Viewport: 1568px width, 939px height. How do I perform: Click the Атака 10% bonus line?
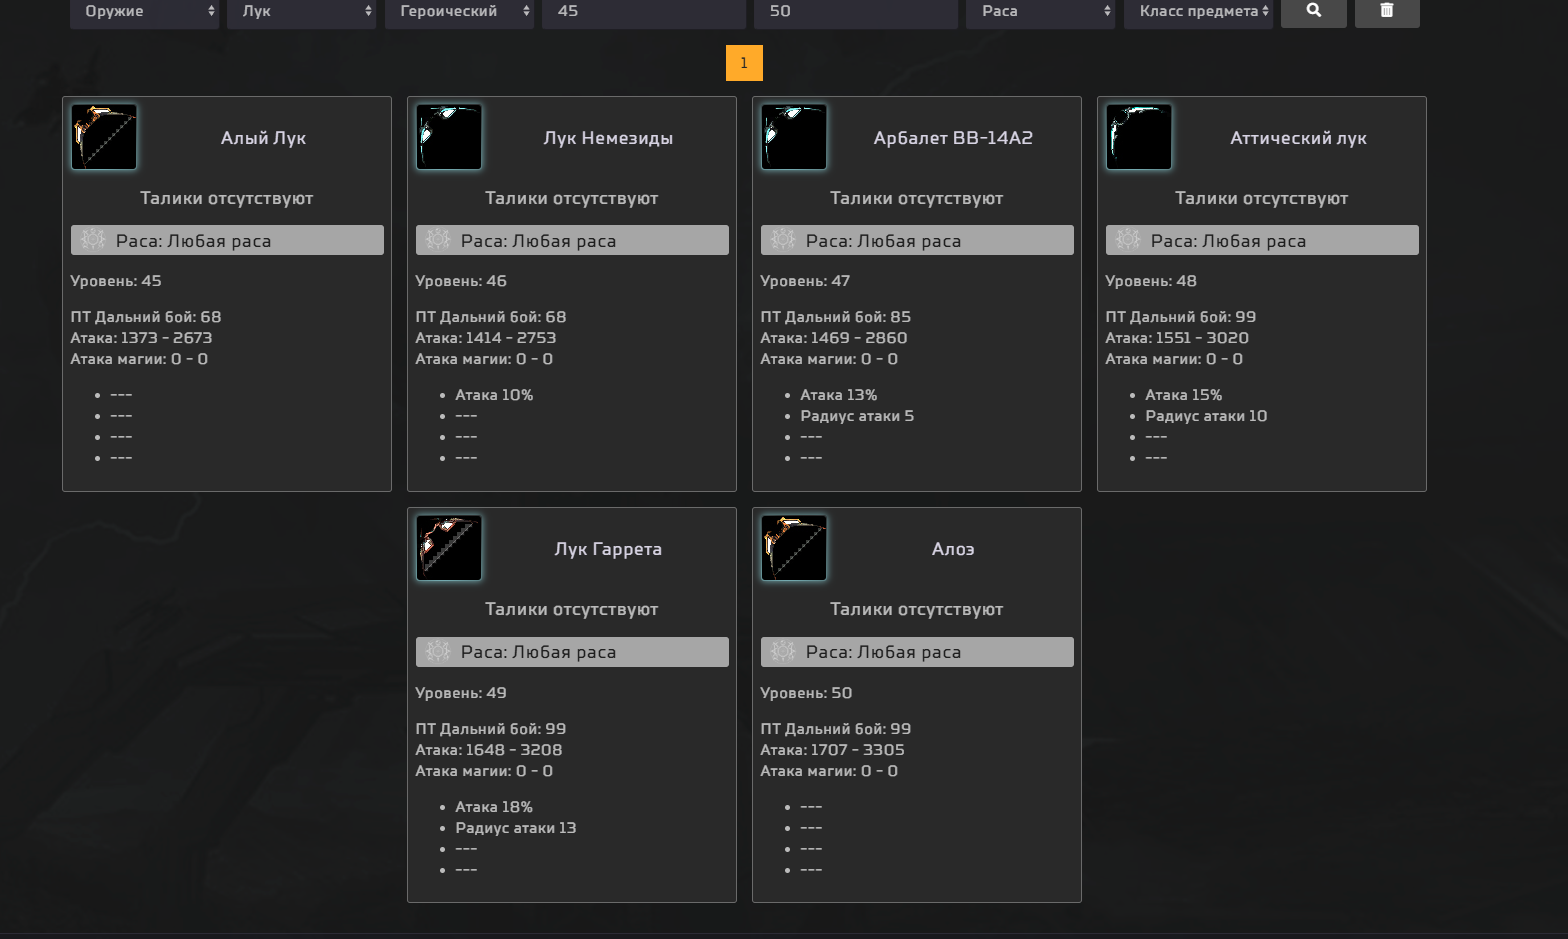coord(494,395)
